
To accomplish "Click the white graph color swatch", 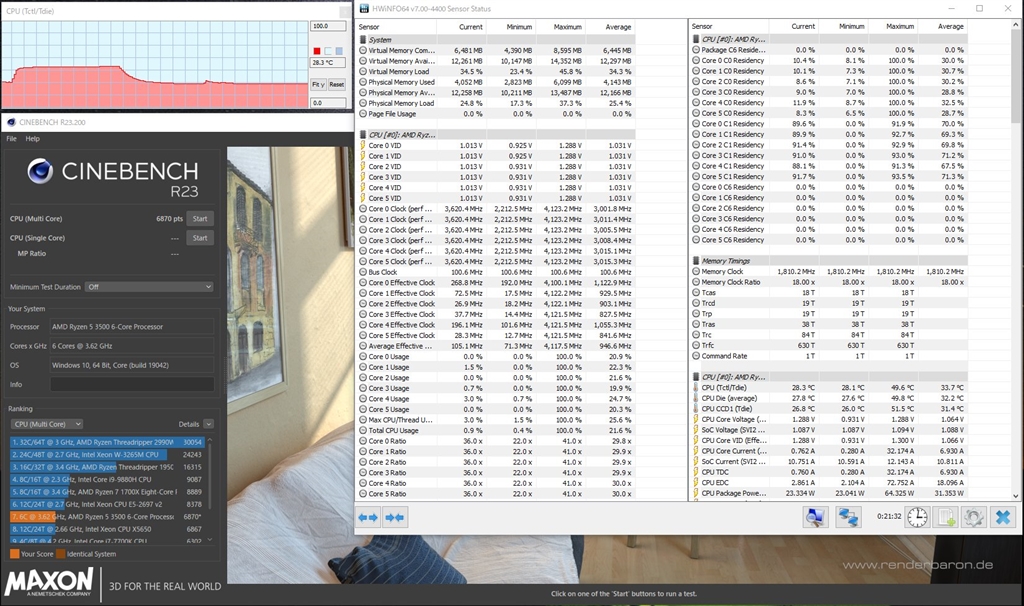I will coord(328,51).
